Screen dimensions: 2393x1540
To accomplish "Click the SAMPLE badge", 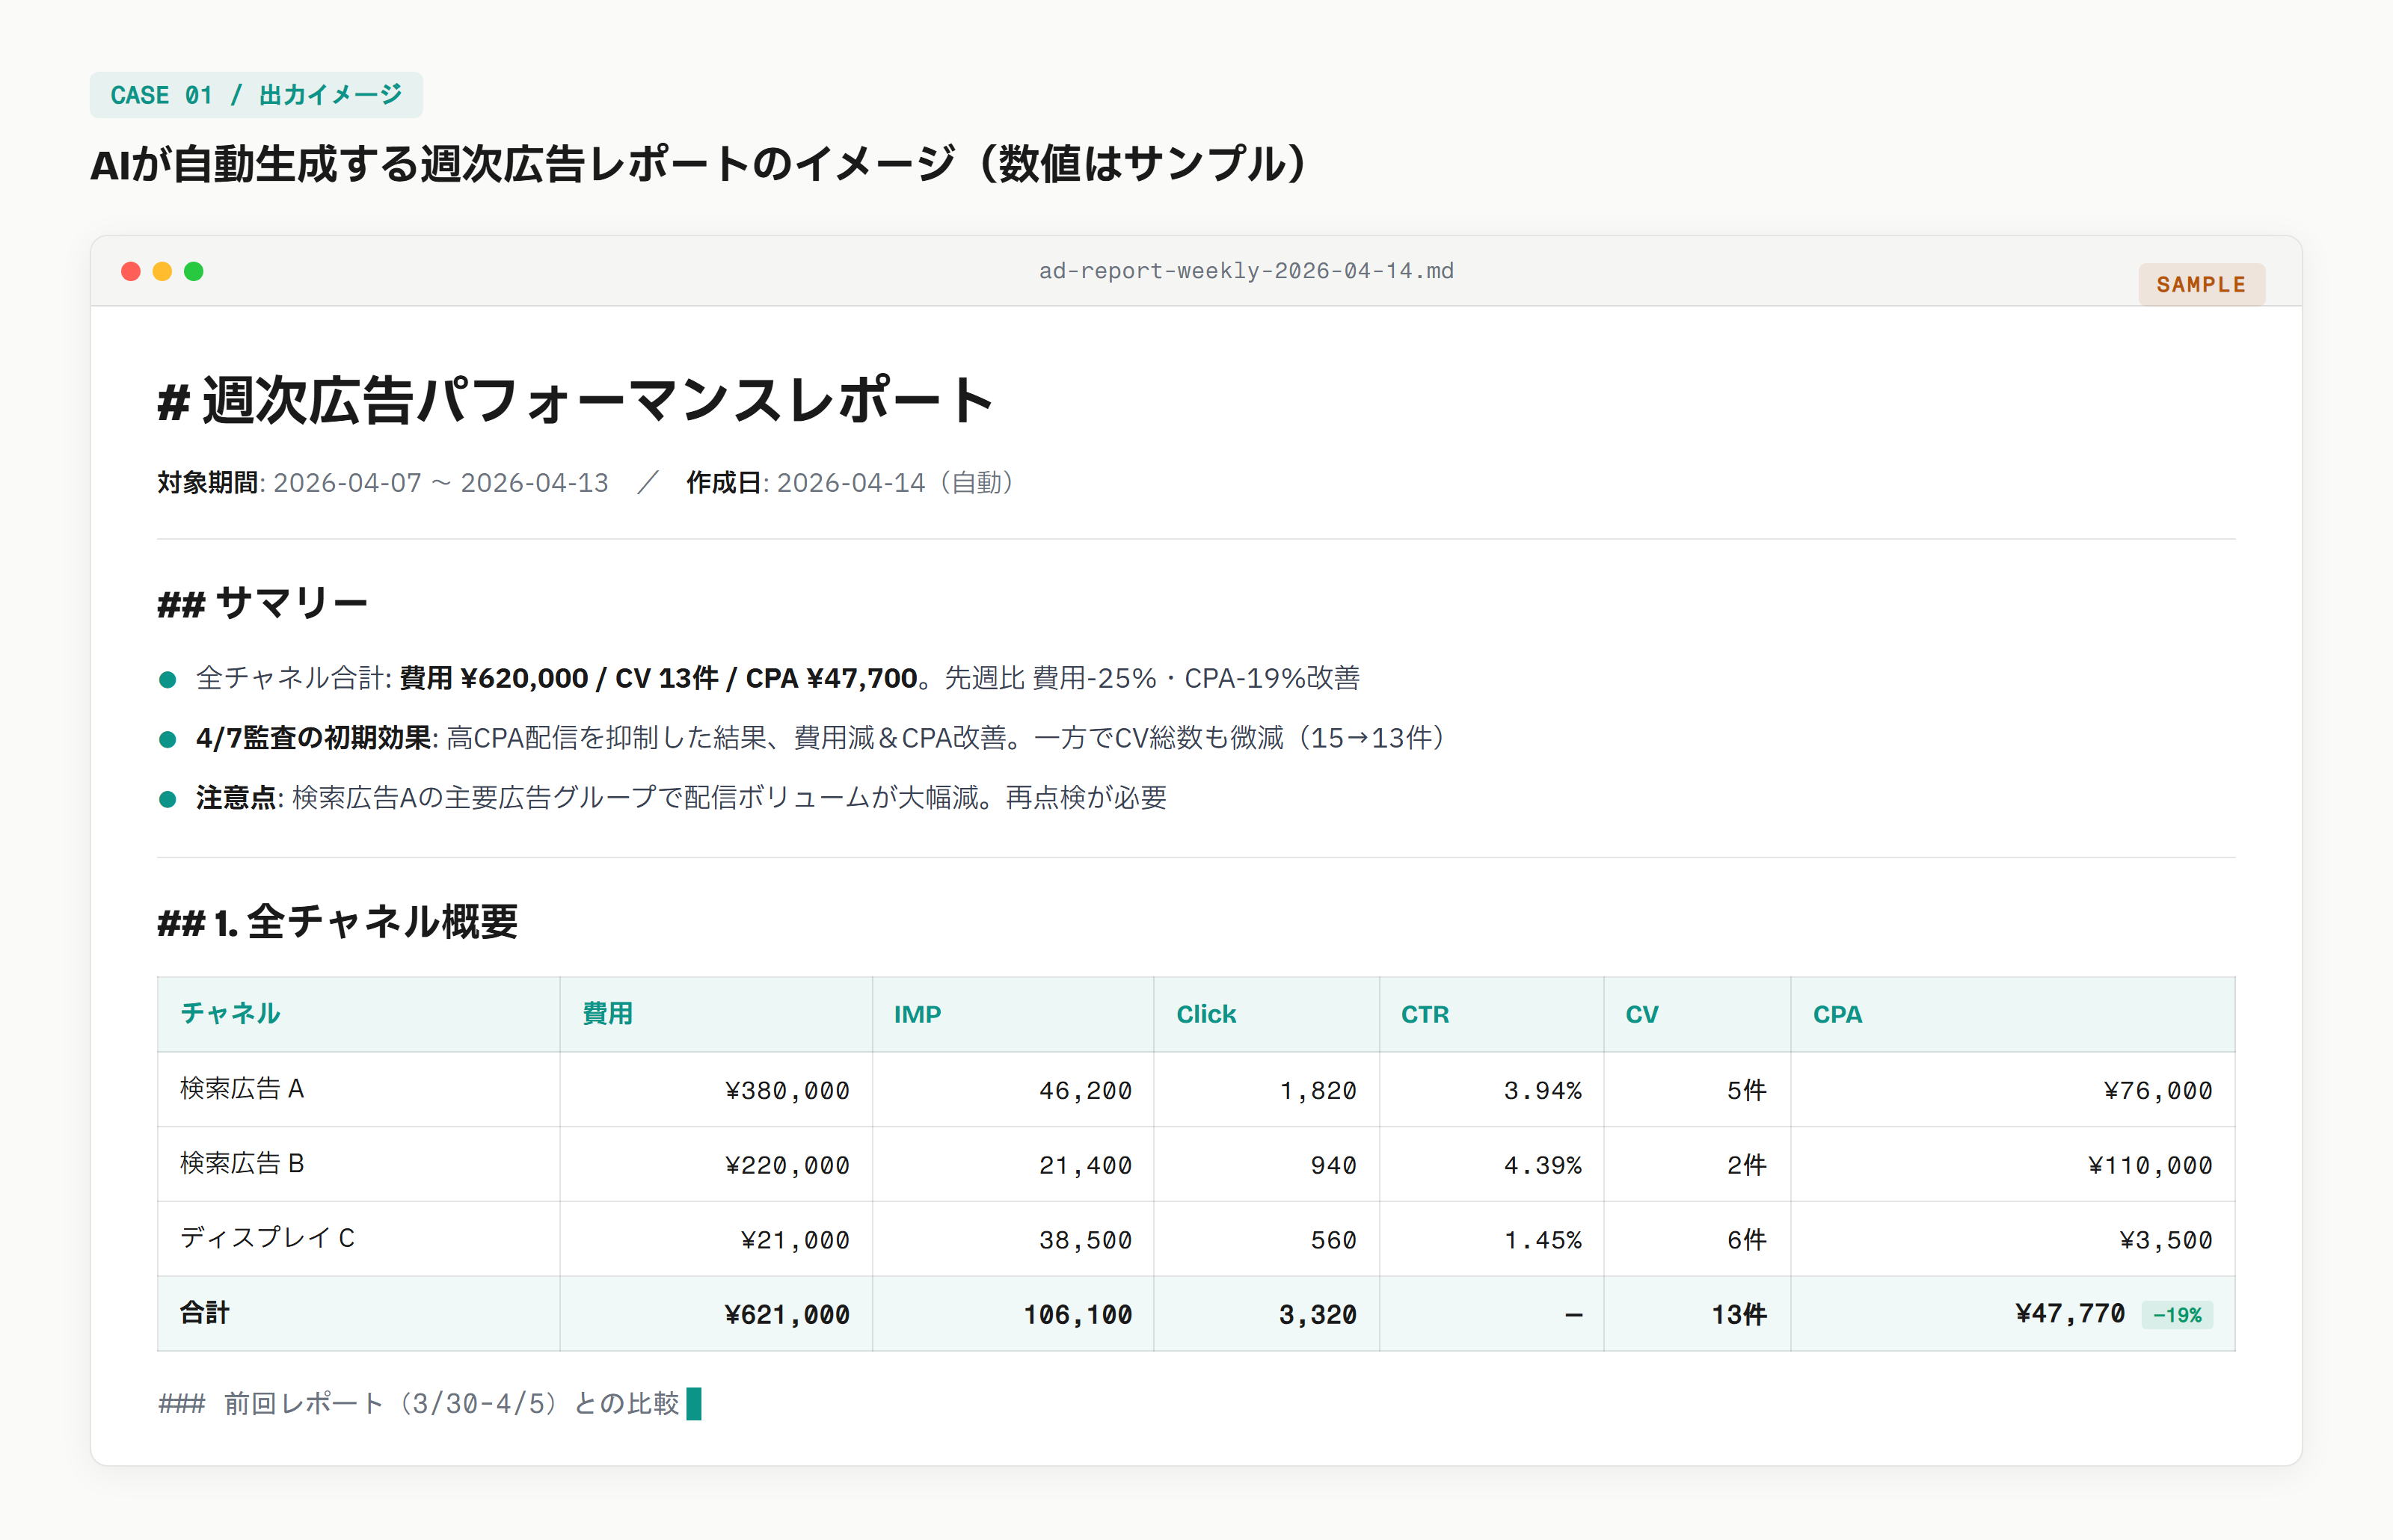I will (2201, 285).
